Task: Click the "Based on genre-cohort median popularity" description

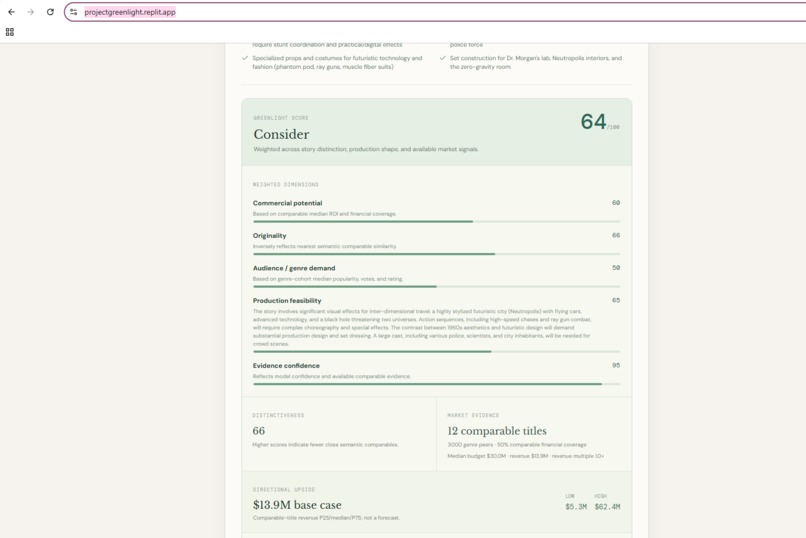Action: click(327, 279)
